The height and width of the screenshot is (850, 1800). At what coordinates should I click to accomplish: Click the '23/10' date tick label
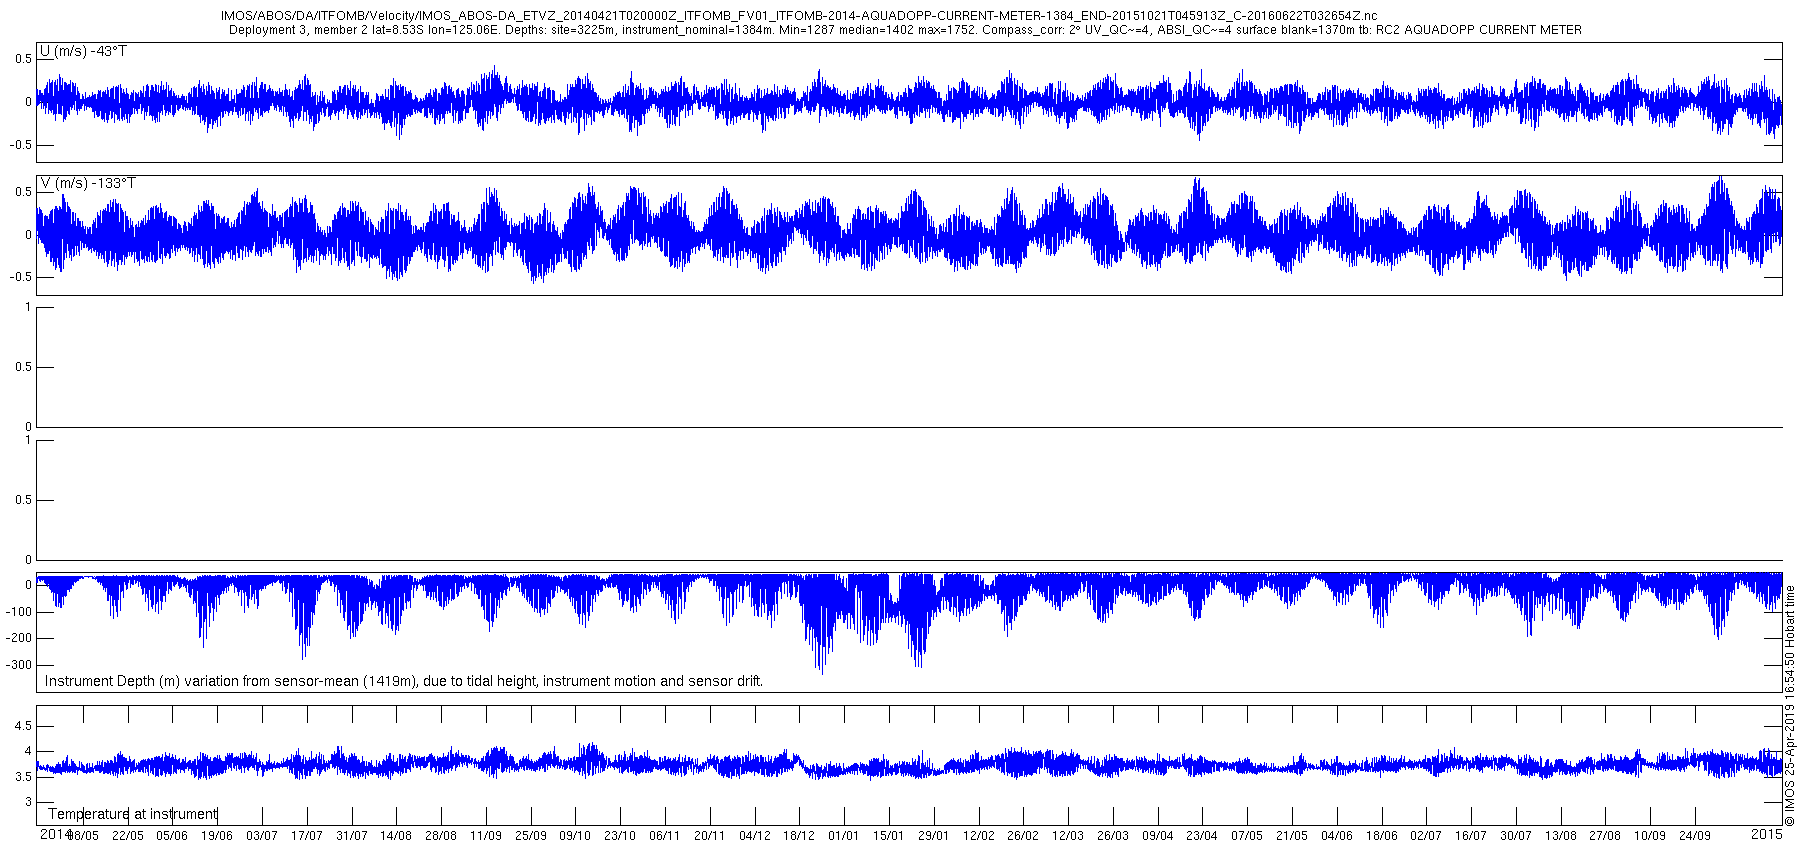click(x=620, y=836)
